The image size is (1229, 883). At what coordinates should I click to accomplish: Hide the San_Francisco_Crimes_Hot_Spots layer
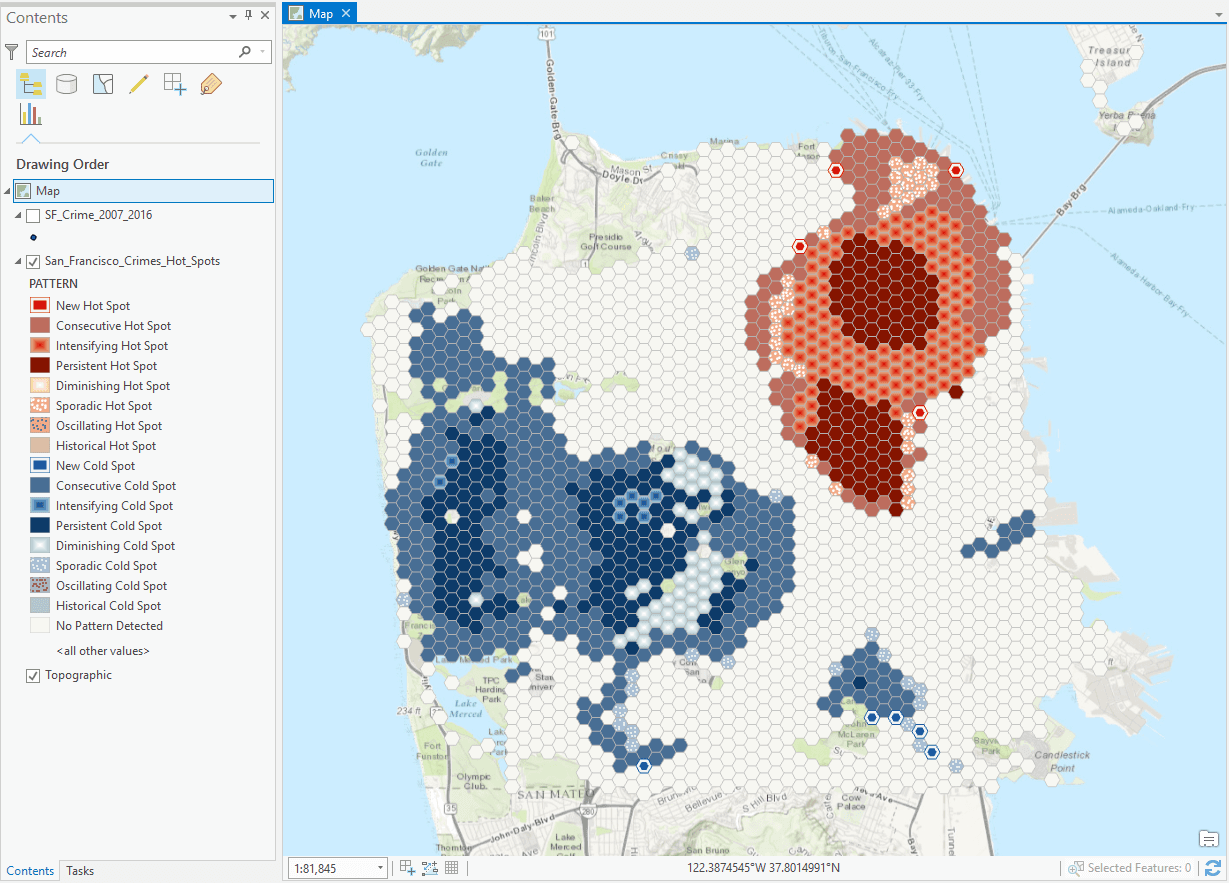pyautogui.click(x=33, y=260)
